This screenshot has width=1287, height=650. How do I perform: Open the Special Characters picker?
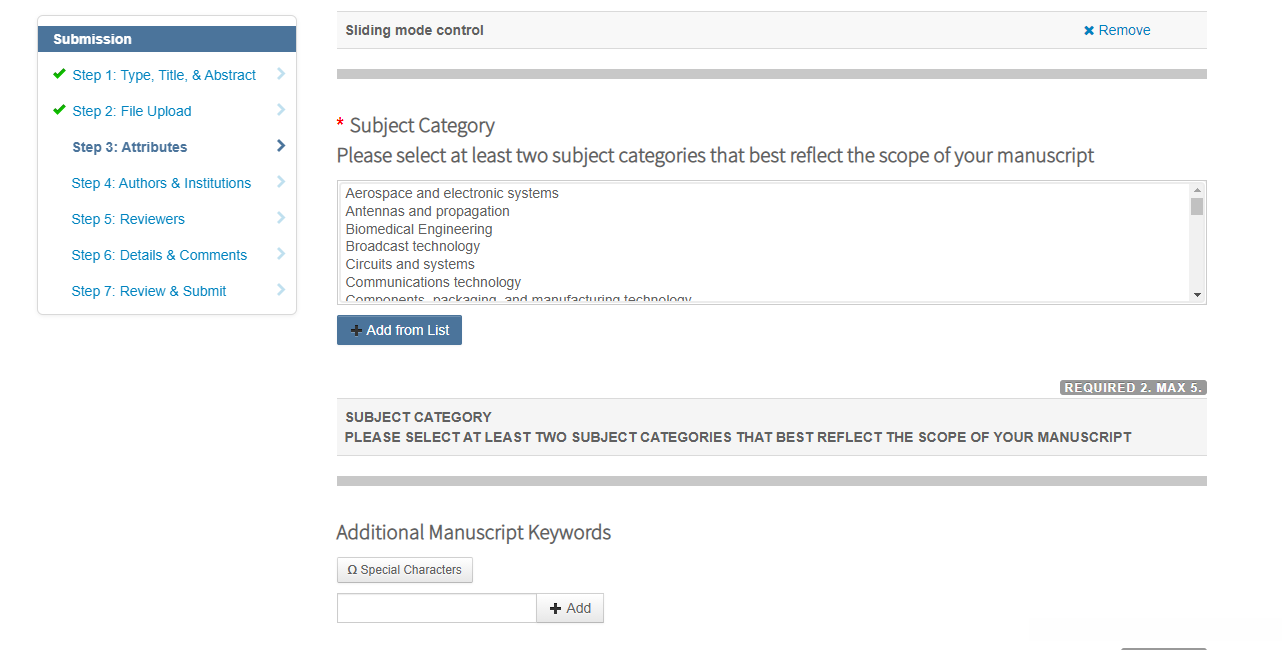click(x=405, y=570)
